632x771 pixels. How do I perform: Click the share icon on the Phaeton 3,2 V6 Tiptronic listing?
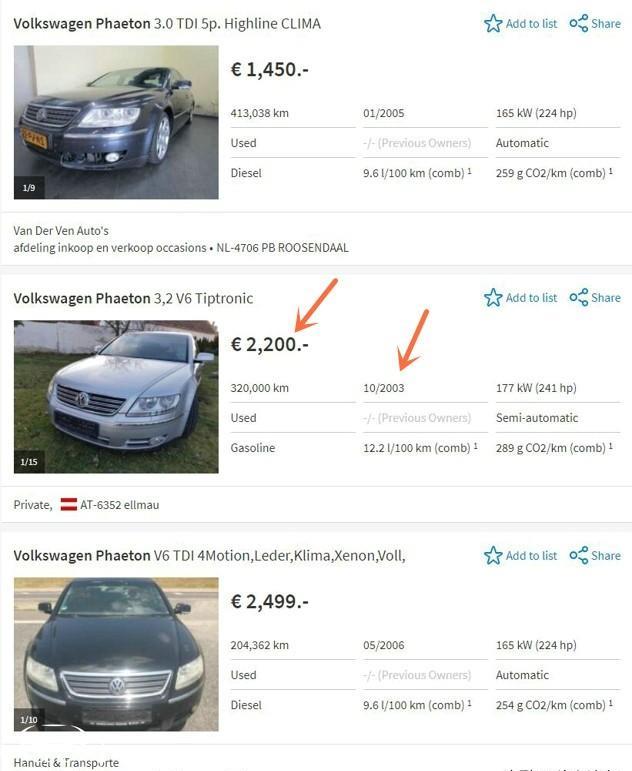coord(578,297)
